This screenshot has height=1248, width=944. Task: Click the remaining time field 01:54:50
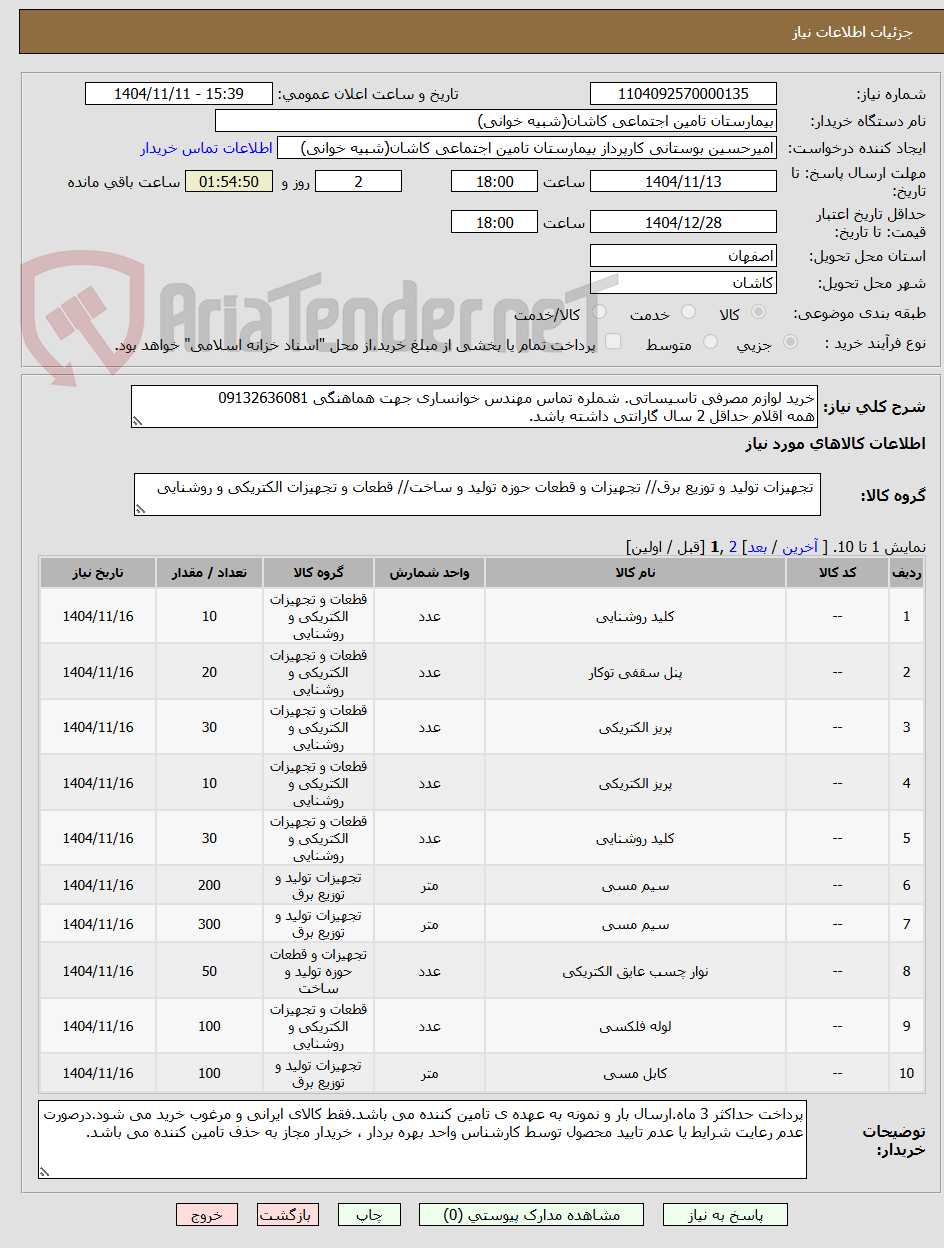(229, 181)
